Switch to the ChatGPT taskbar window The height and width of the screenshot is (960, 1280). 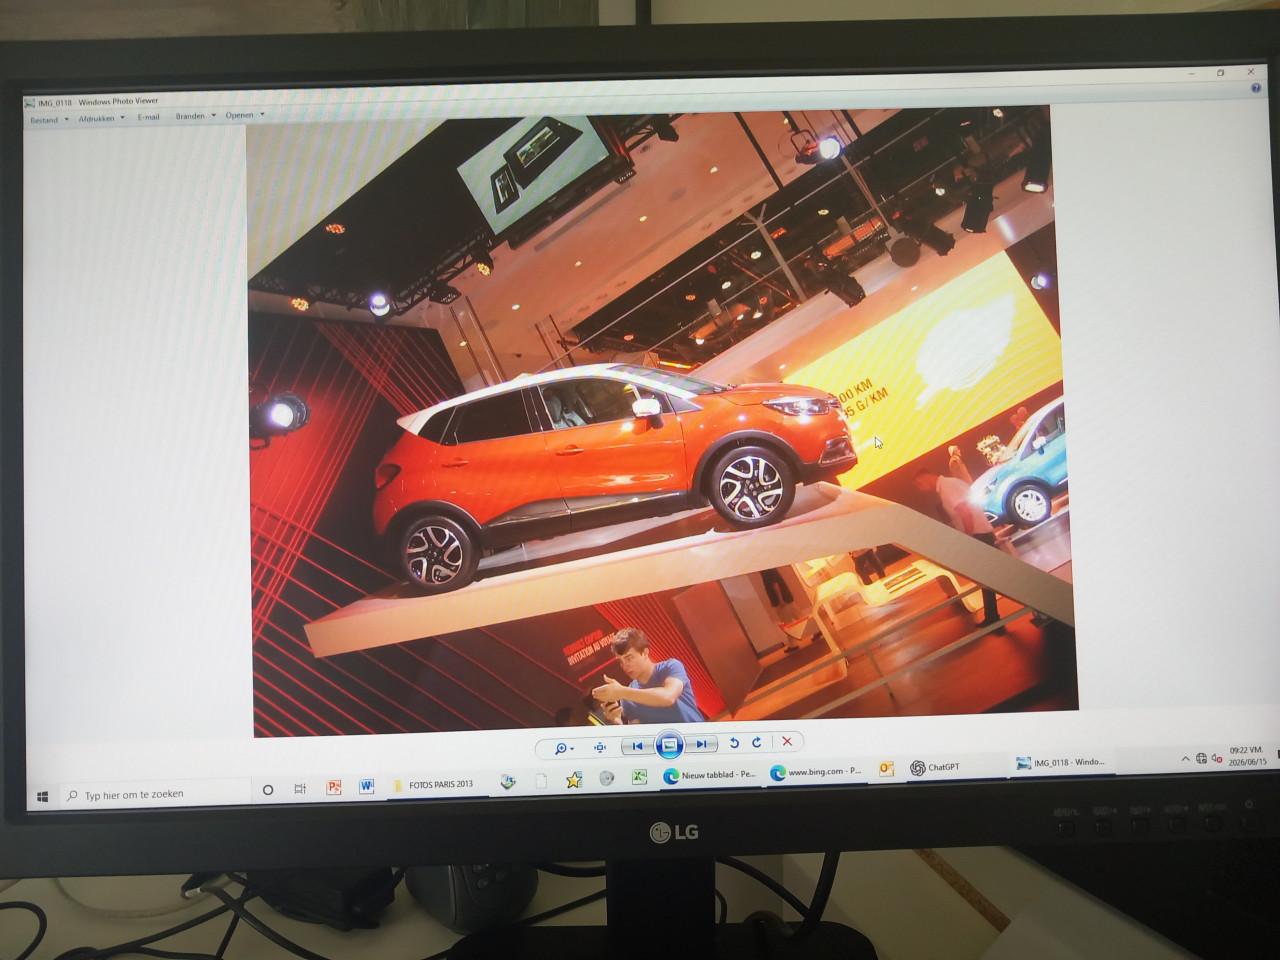[936, 768]
